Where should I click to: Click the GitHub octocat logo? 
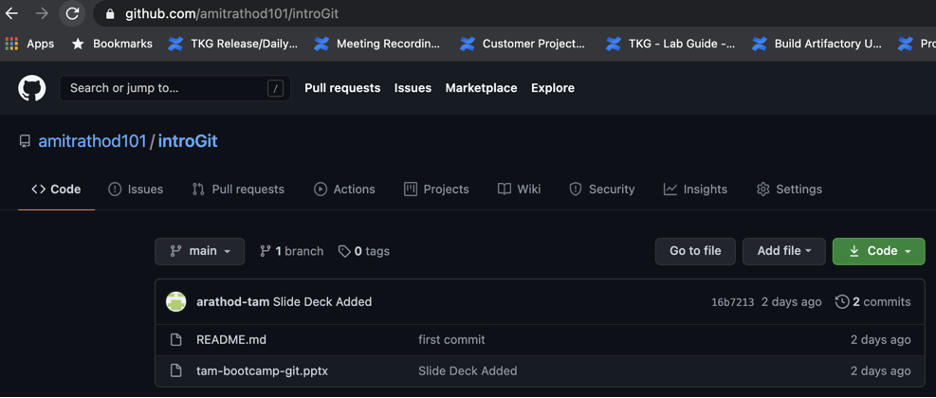[x=32, y=88]
